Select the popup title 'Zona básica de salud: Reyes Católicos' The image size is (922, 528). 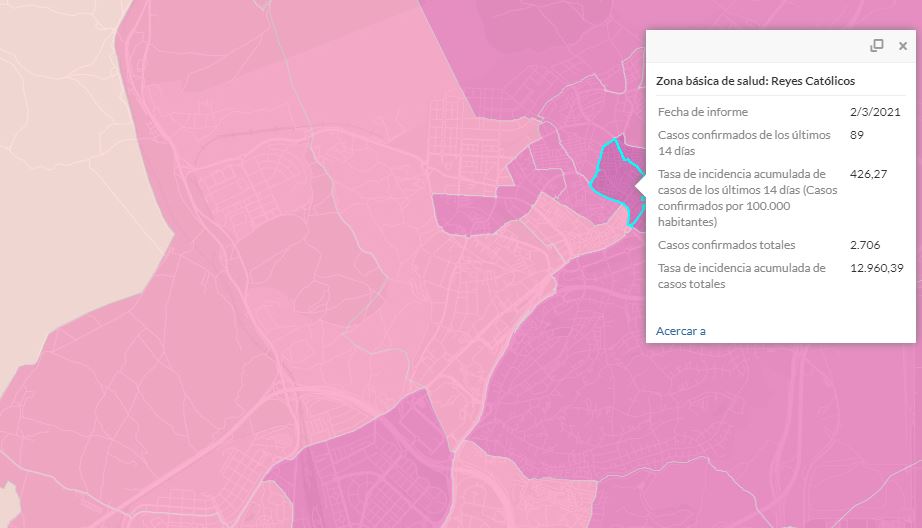pos(756,81)
